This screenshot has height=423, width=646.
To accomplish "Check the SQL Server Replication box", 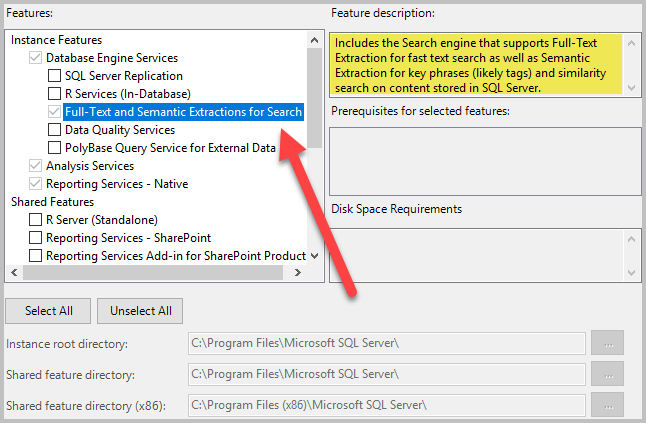I will click(x=54, y=76).
